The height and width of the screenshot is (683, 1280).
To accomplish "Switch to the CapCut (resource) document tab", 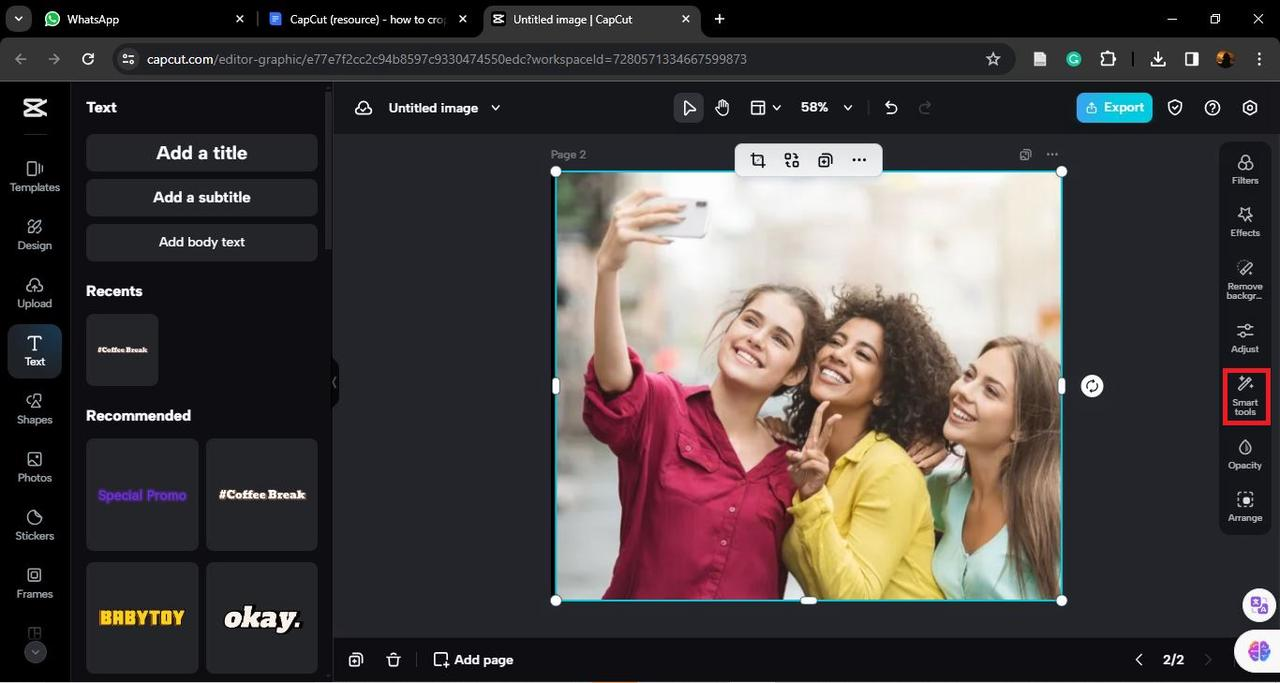I will pos(368,19).
